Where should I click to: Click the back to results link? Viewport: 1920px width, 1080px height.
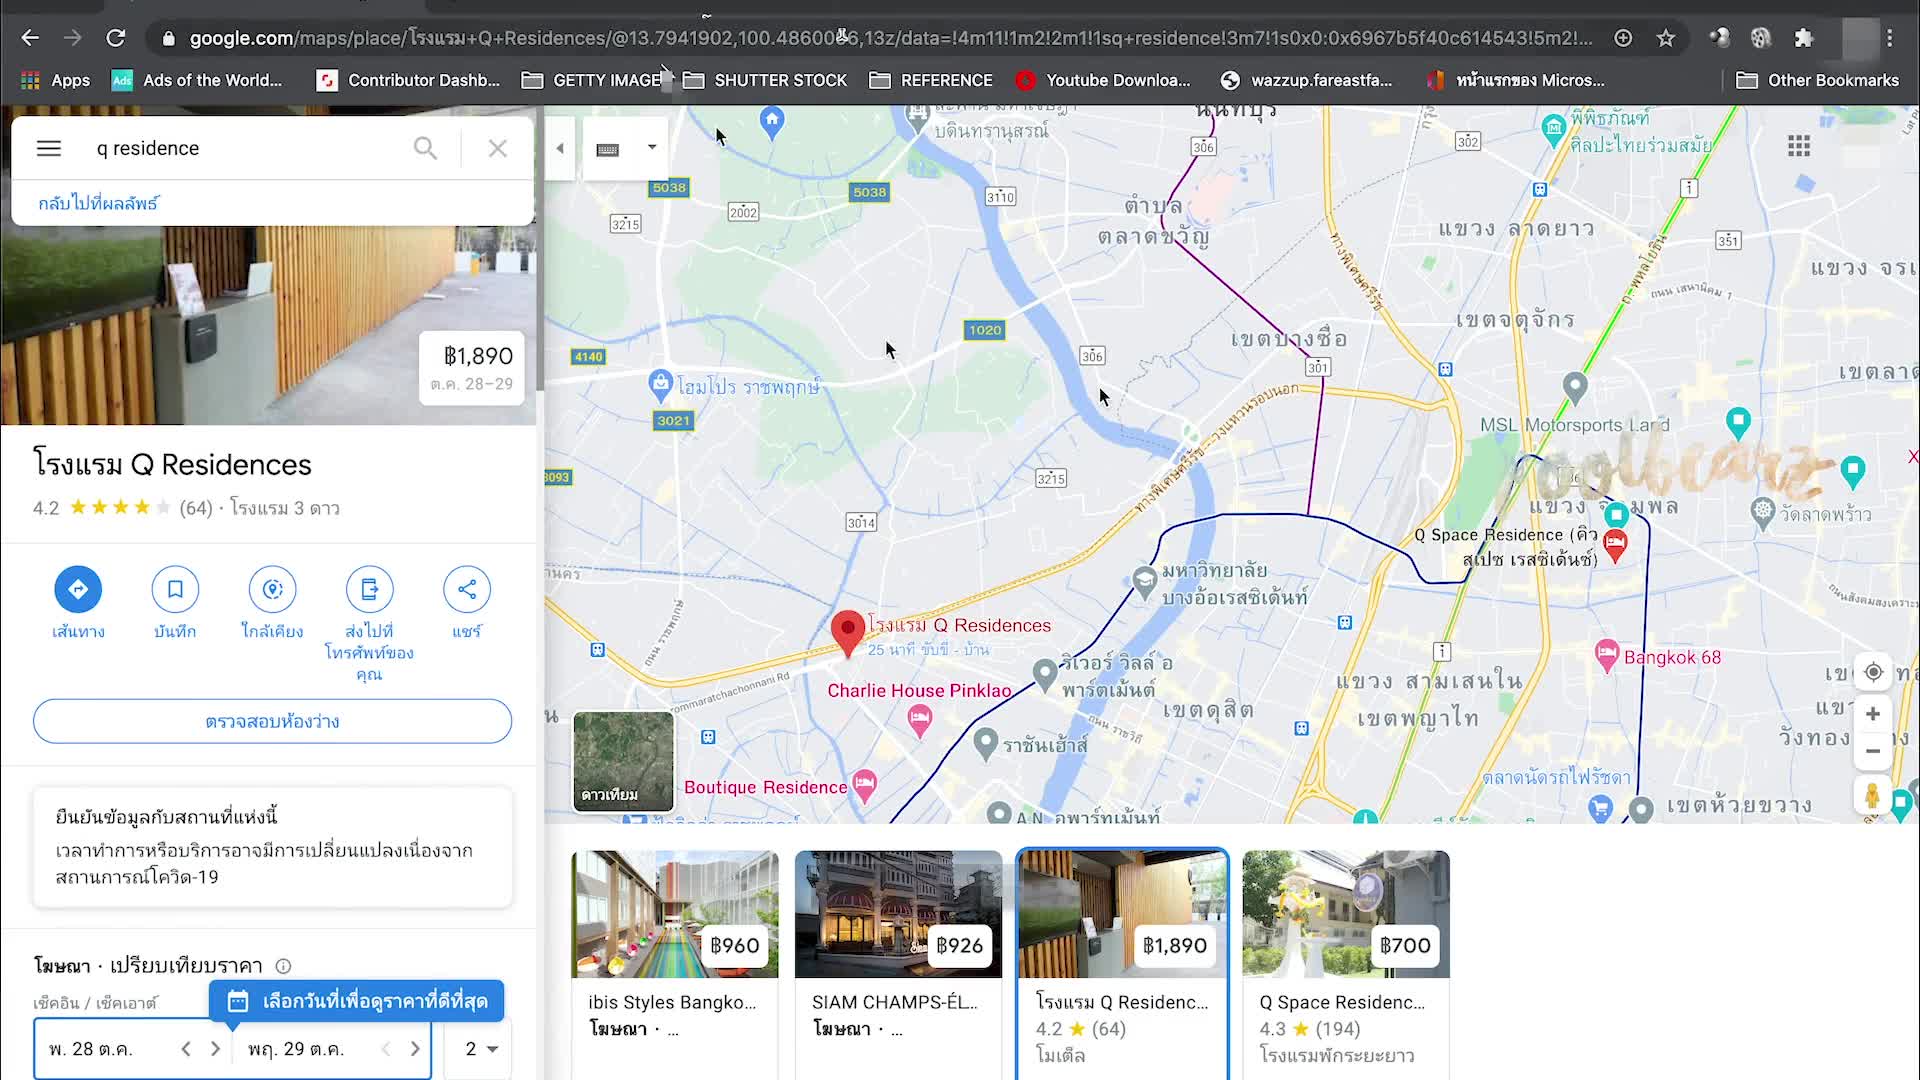(x=98, y=203)
